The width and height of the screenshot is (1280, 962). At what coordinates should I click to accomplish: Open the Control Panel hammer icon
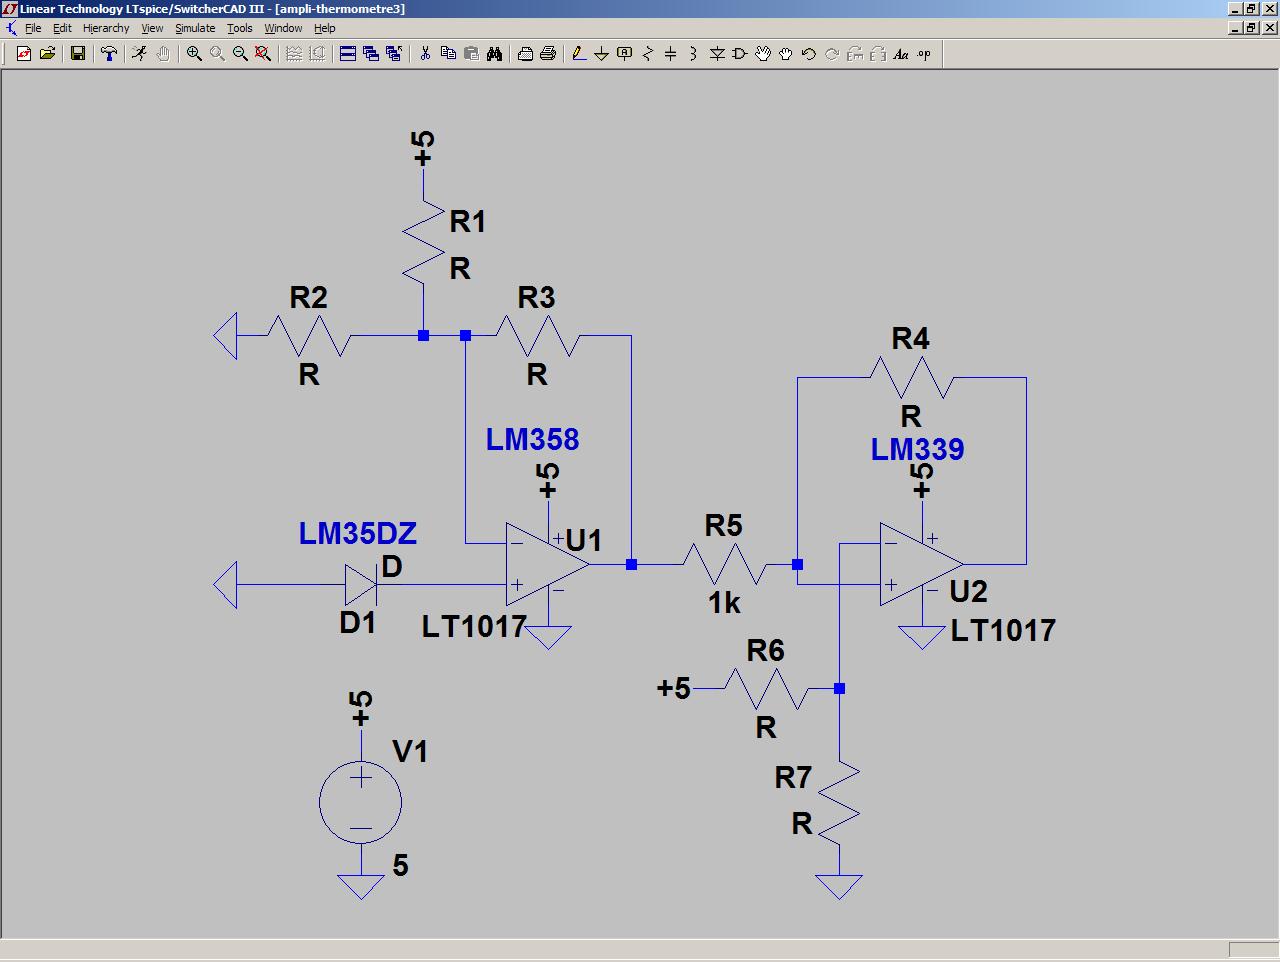tap(109, 54)
